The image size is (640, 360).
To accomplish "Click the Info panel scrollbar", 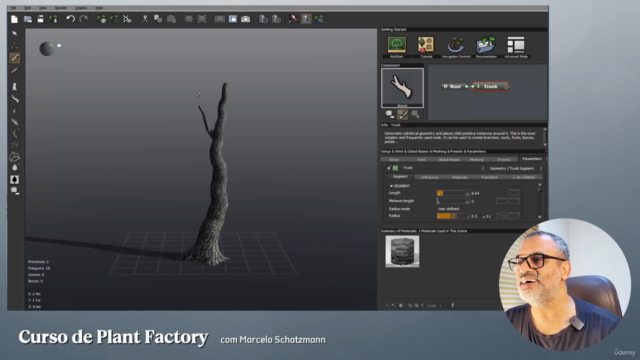I will pos(544,137).
